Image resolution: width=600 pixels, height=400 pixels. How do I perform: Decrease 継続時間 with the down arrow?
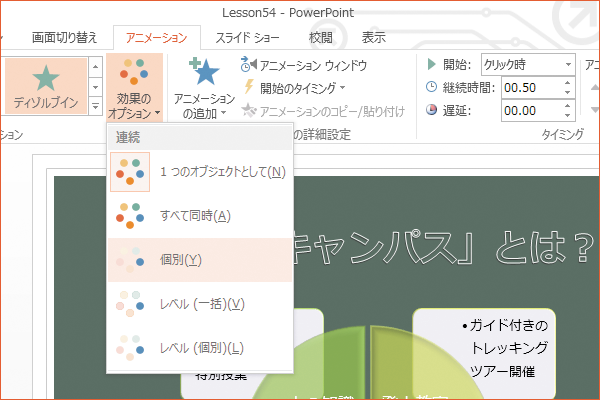[x=567, y=93]
